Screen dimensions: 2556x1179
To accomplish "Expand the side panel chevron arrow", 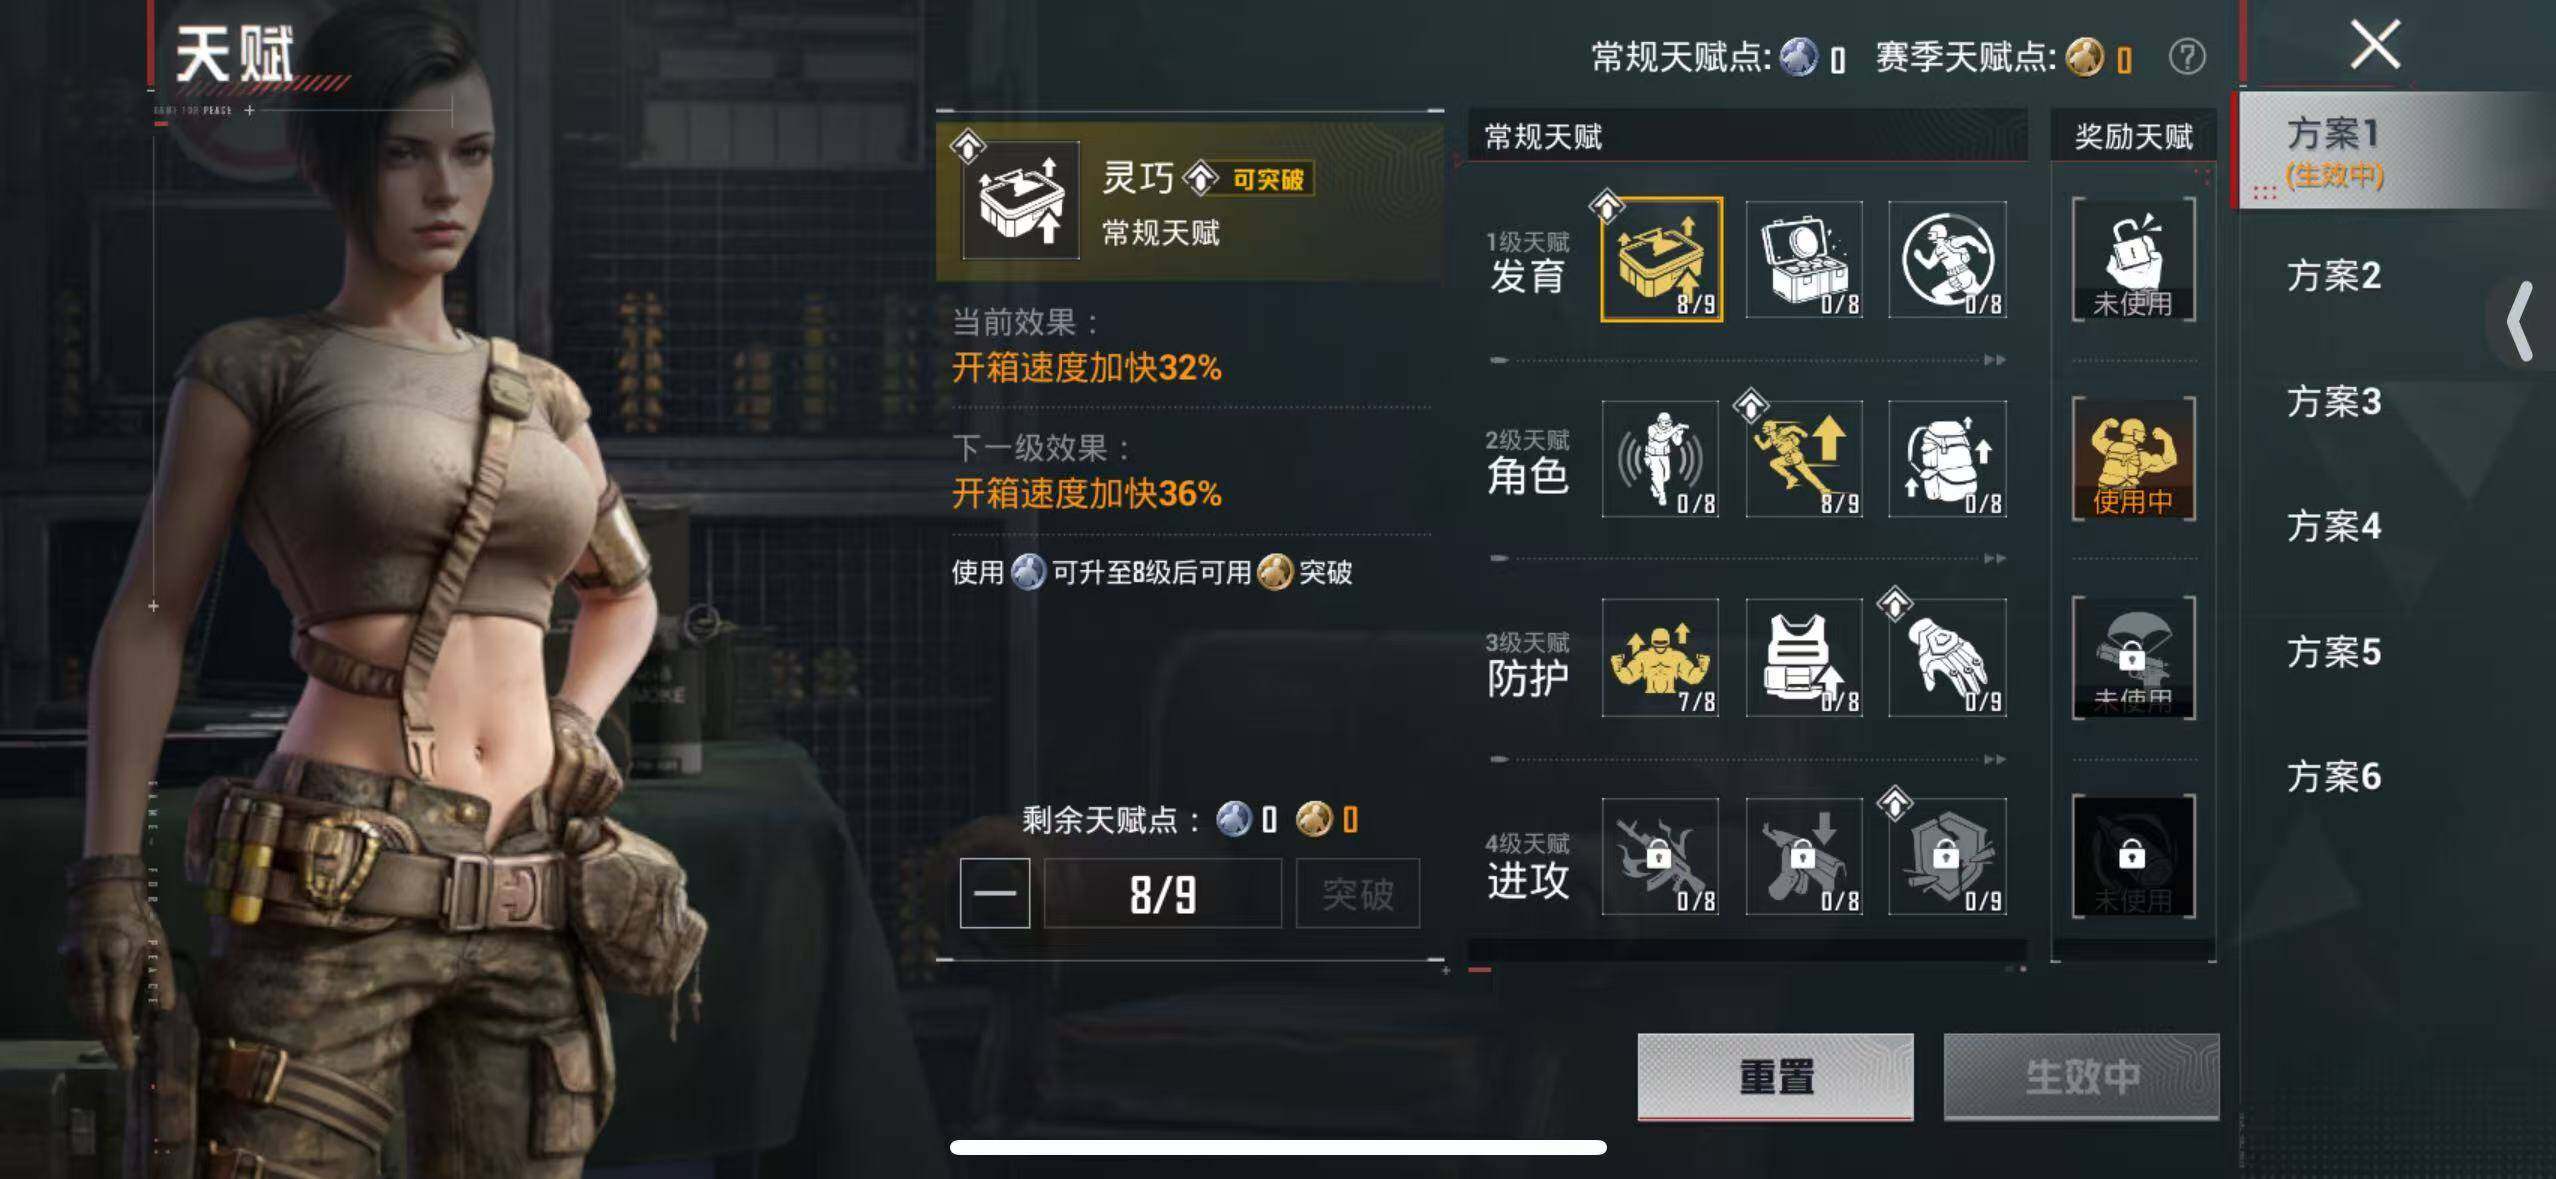I will 2521,321.
